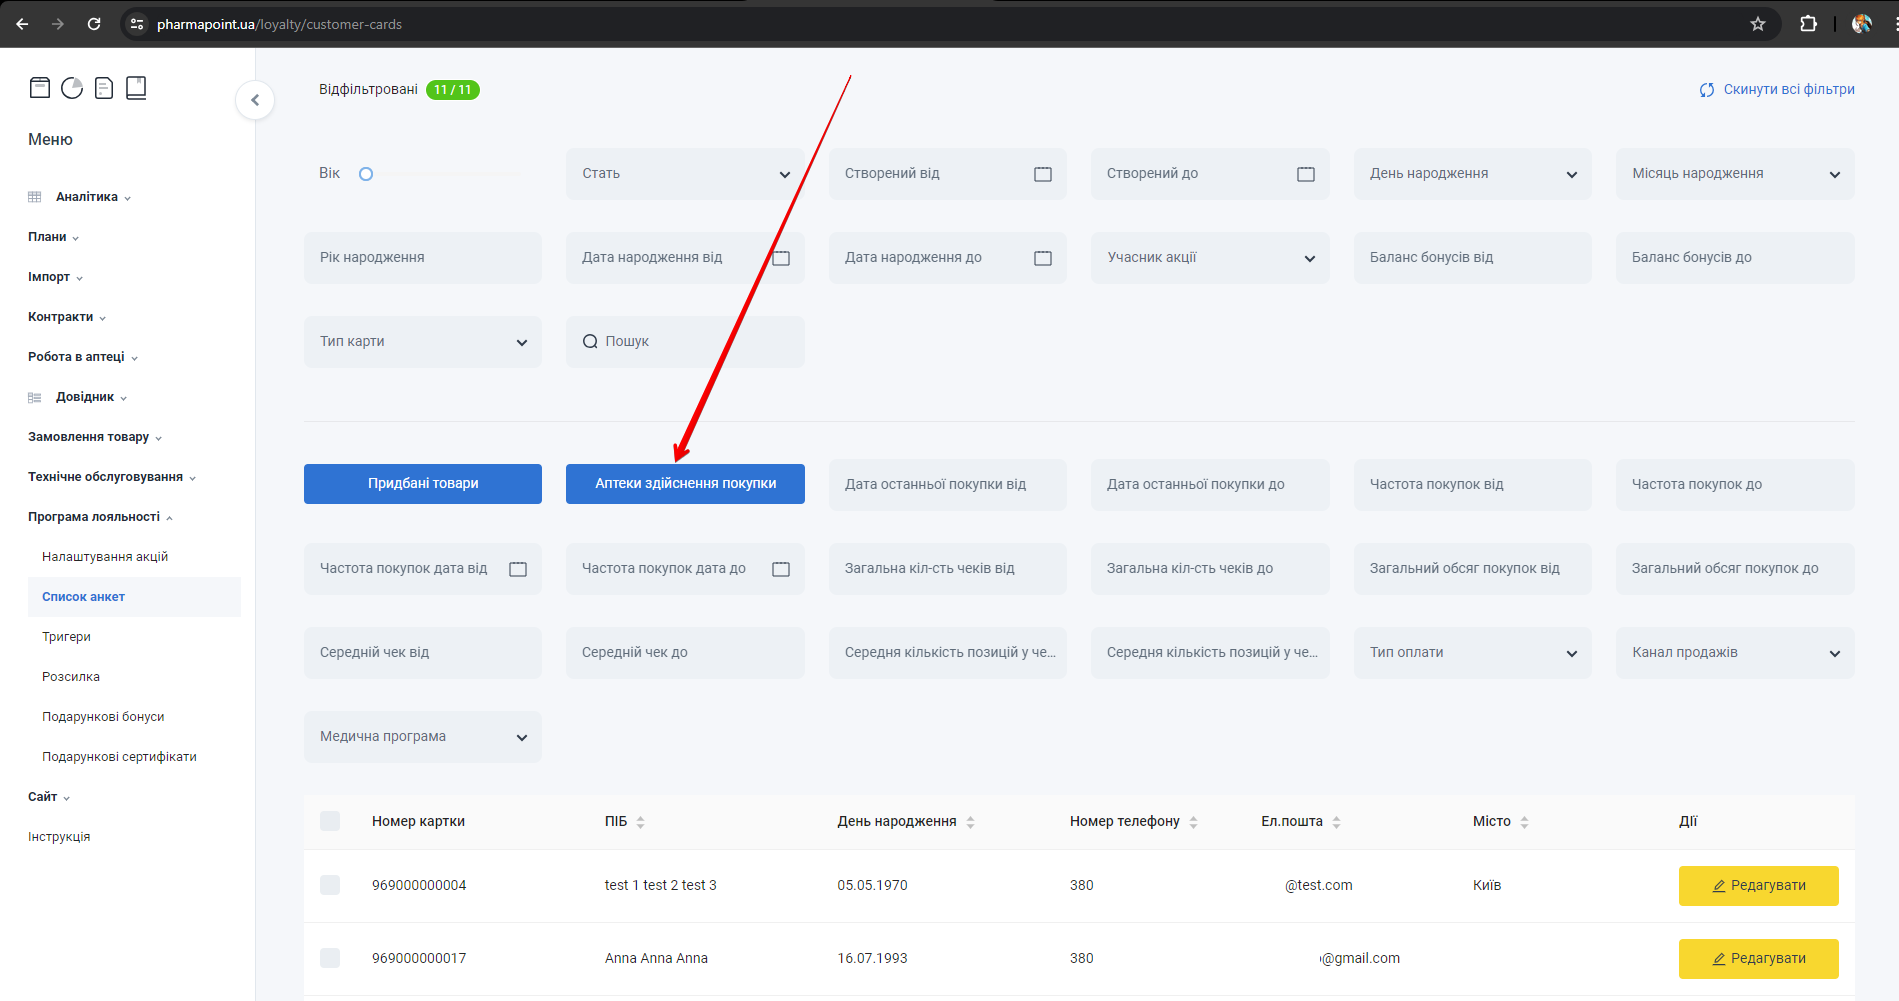Click the Аптеки здійснення покупки button
Screen dimensions: 1899x1001
(x=685, y=484)
